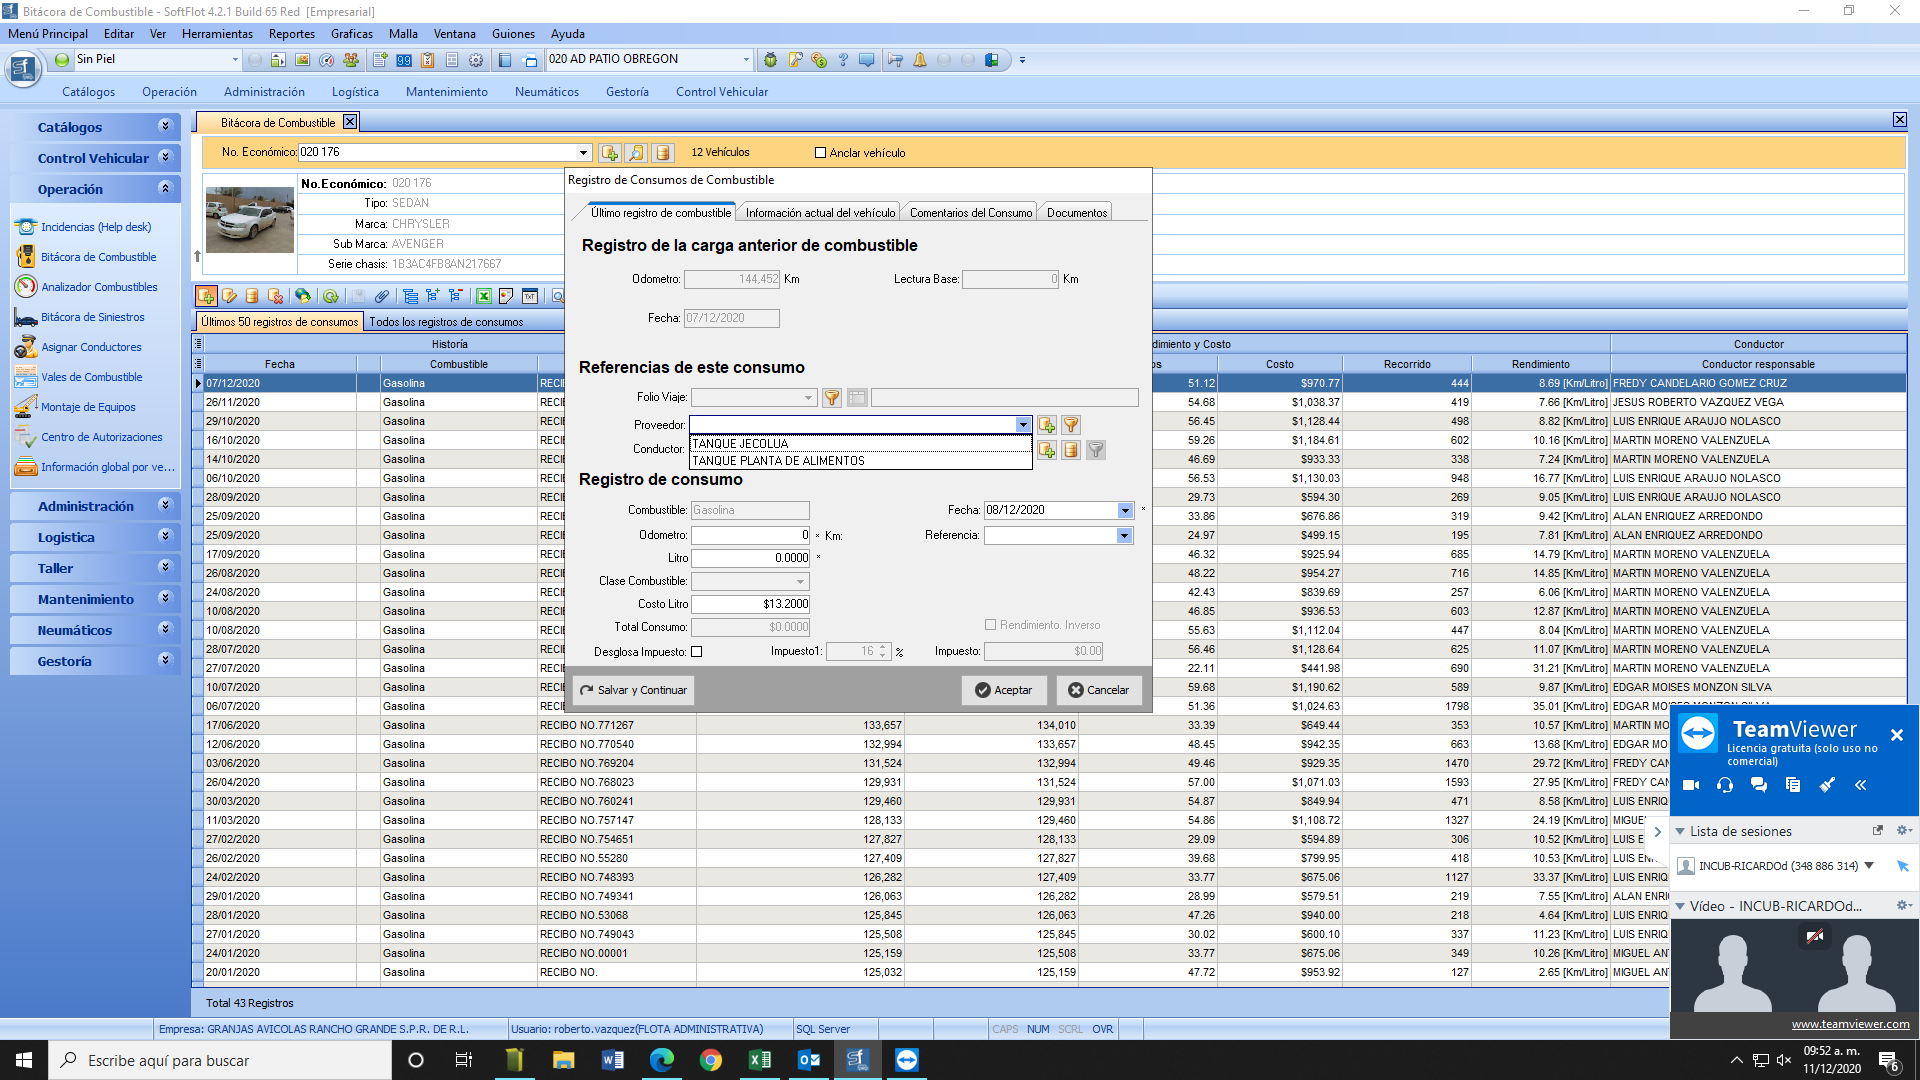Click into the Odometro input field
This screenshot has width=1920, height=1080.
(750, 535)
